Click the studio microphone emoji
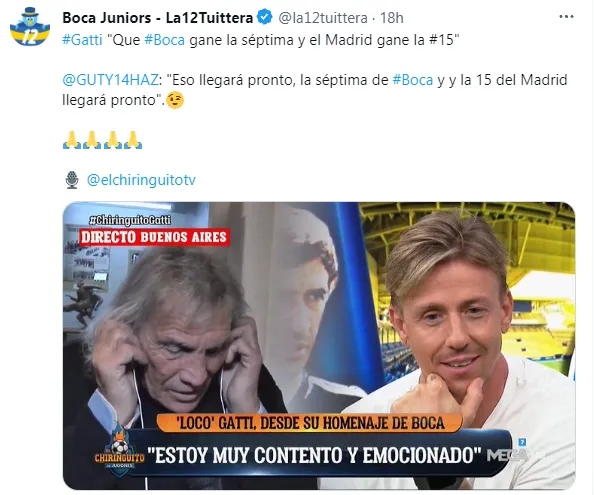This screenshot has width=594, height=495. click(x=72, y=180)
